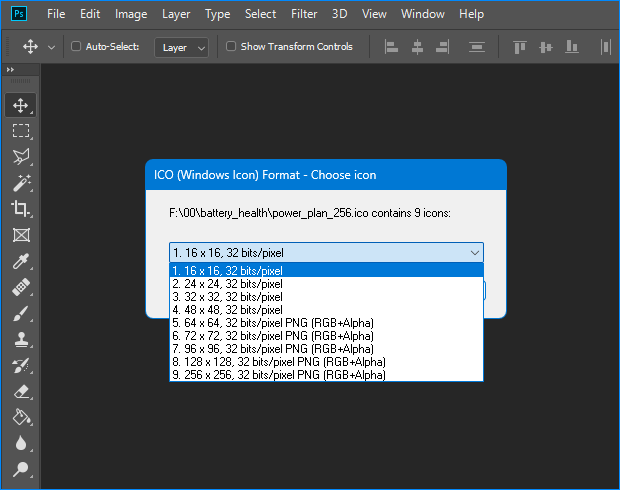Click Move tool icon in options bar
Screen dimensions: 620x490
tap(30, 47)
